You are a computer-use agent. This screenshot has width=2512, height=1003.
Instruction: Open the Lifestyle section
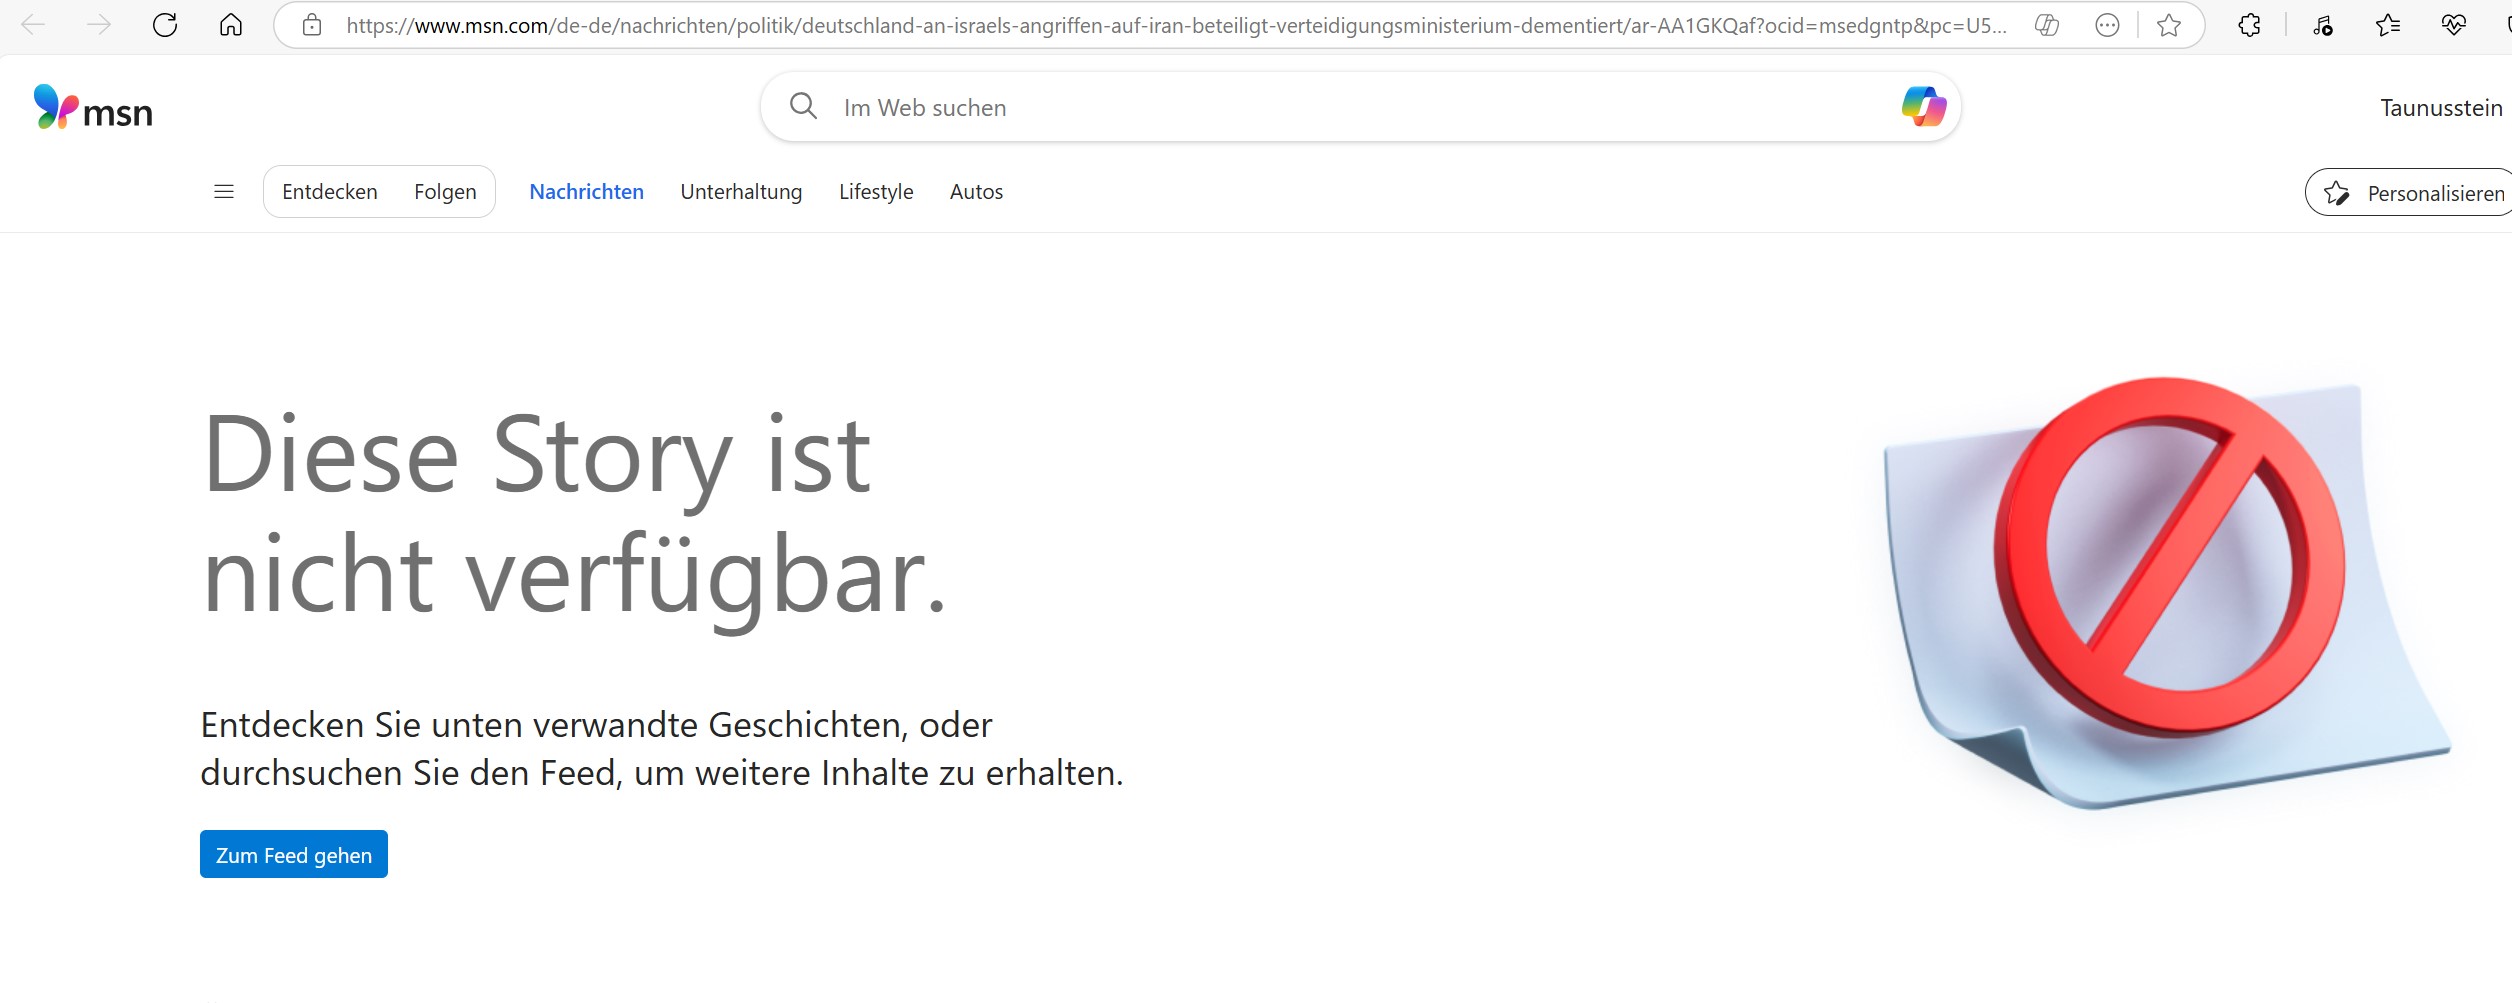point(876,191)
